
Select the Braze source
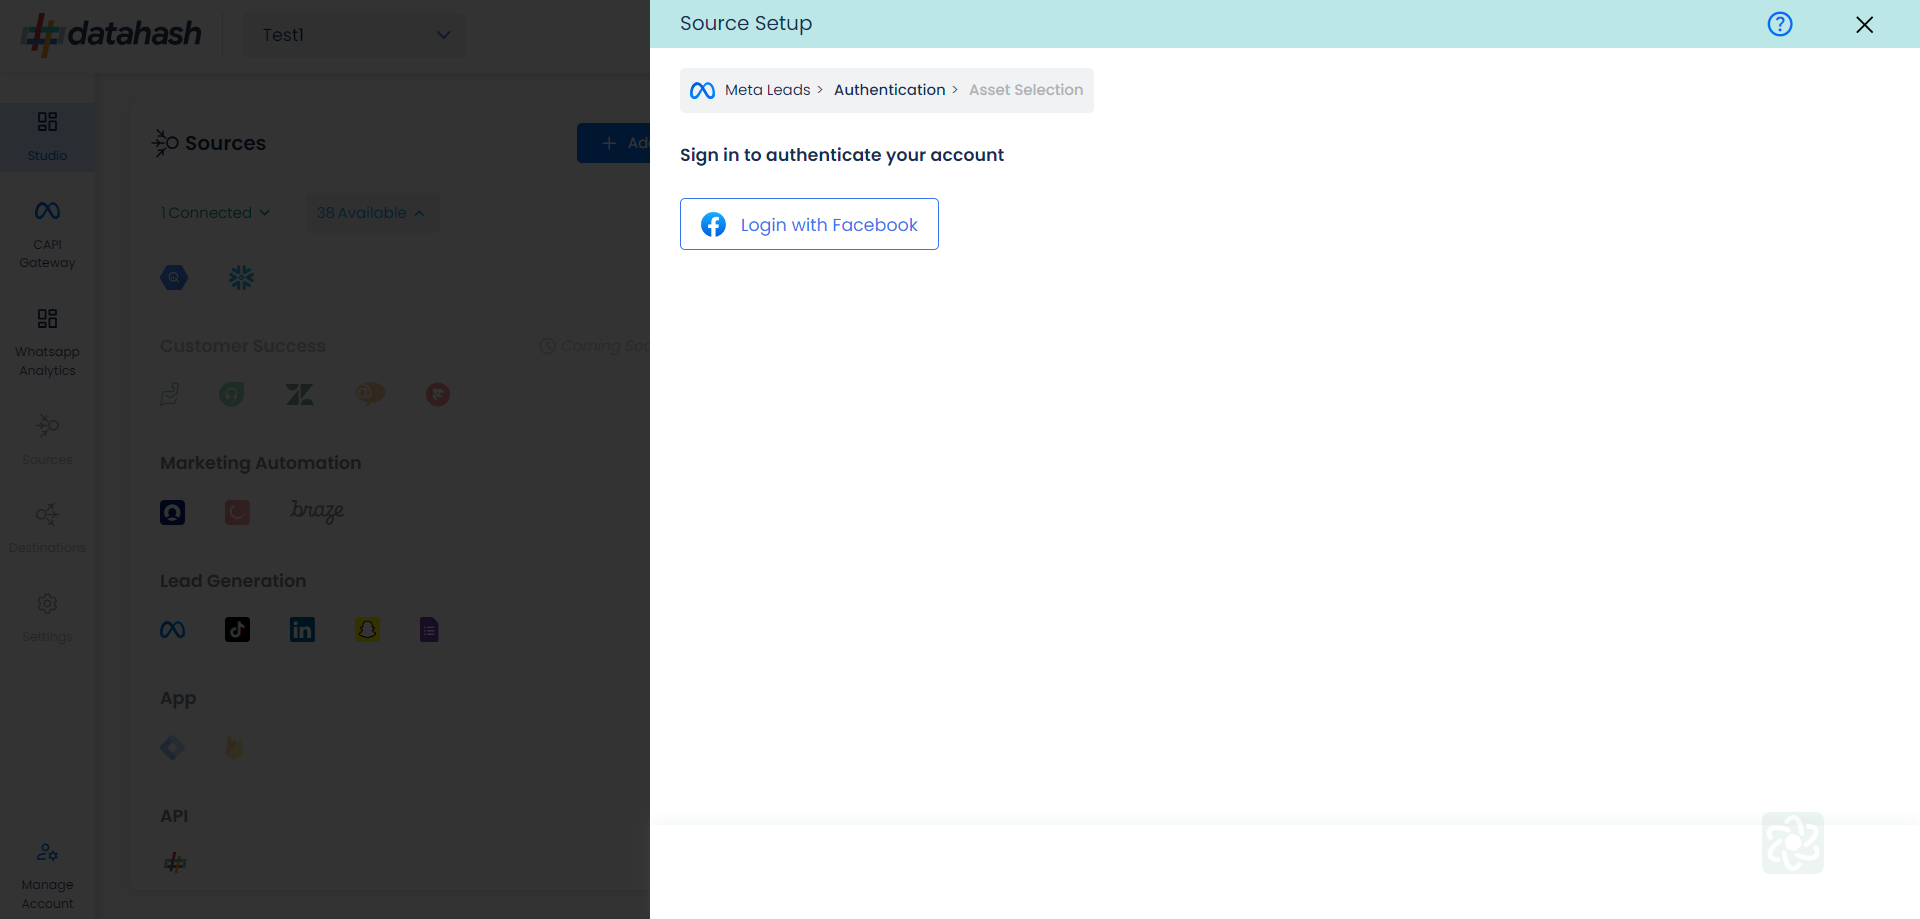[x=317, y=511]
